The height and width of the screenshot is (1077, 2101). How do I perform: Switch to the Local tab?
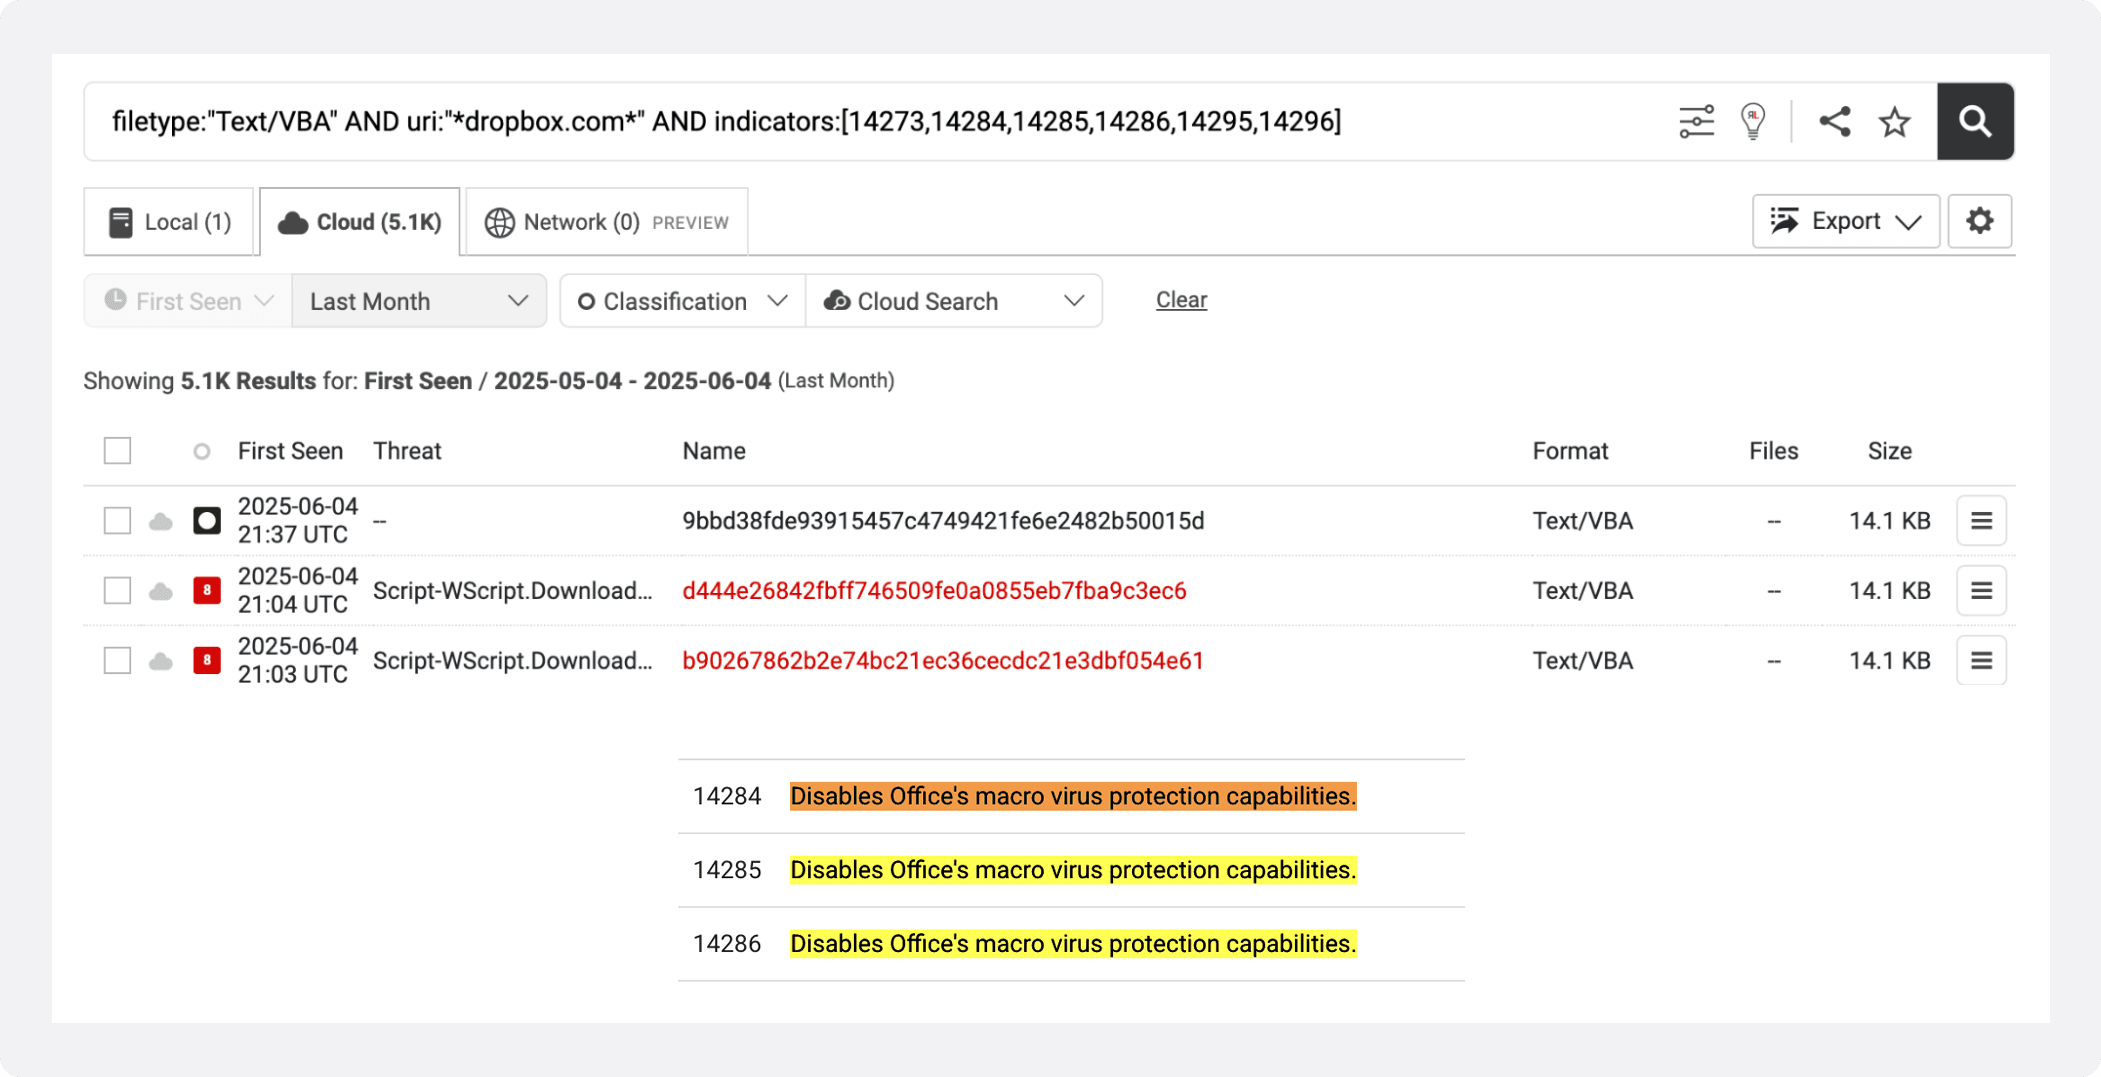(x=170, y=221)
